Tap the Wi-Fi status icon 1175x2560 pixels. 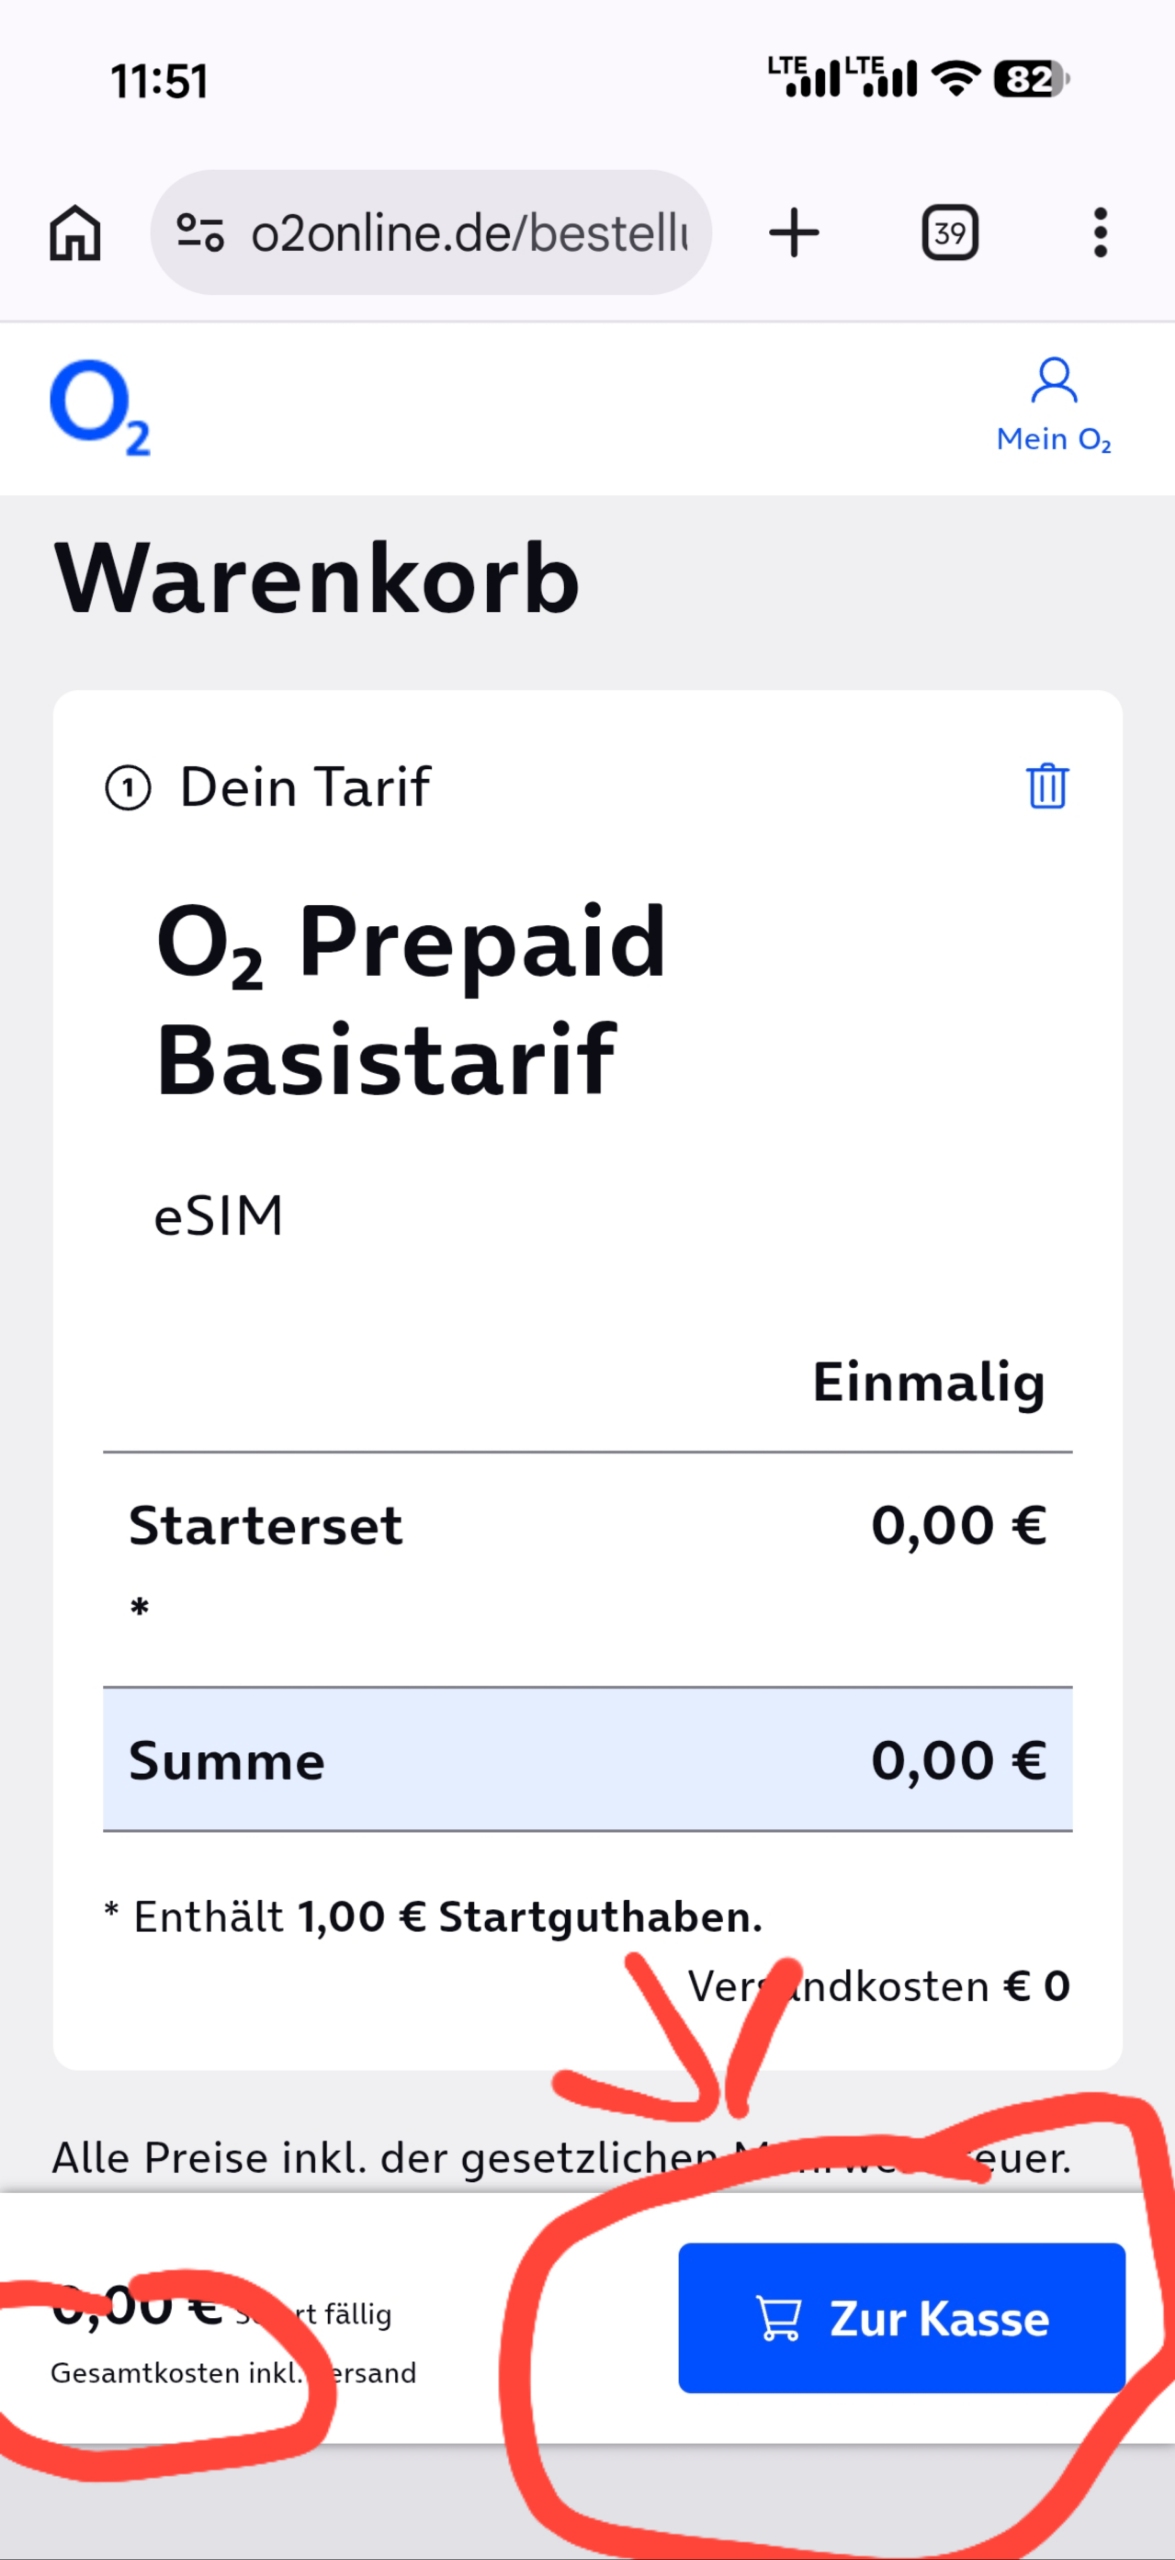point(956,78)
